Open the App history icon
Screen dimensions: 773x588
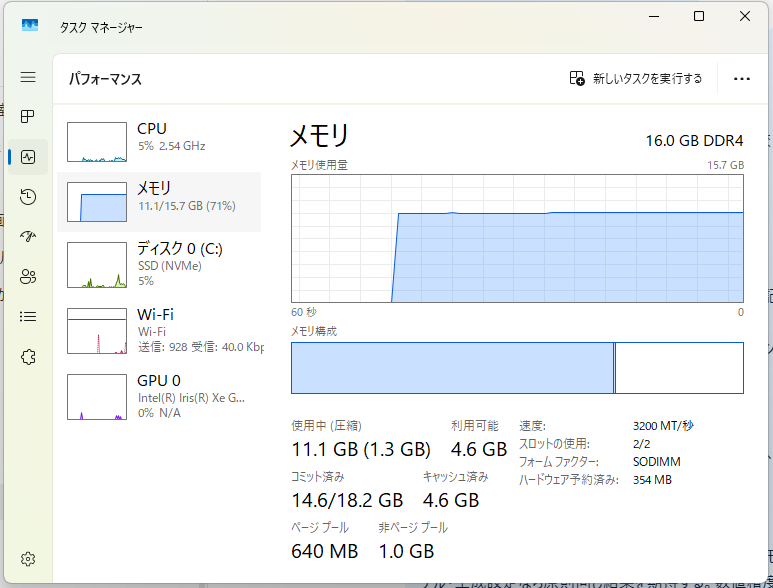[28, 197]
